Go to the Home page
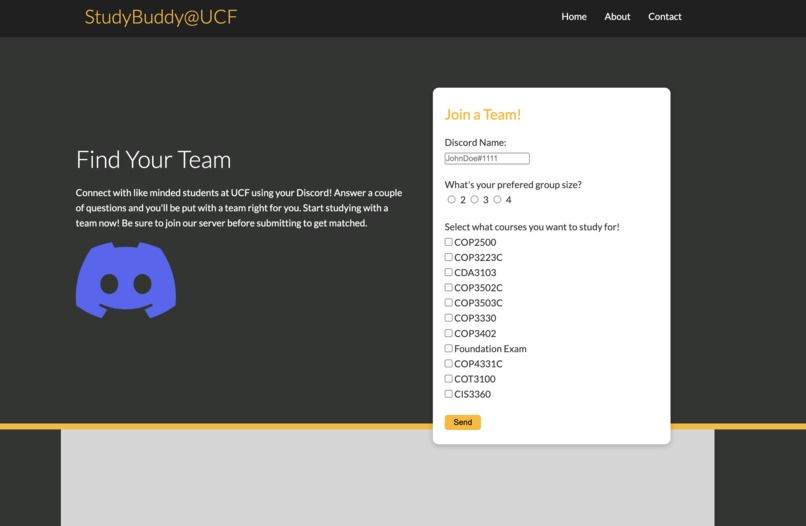Image resolution: width=806 pixels, height=526 pixels. pyautogui.click(x=574, y=16)
